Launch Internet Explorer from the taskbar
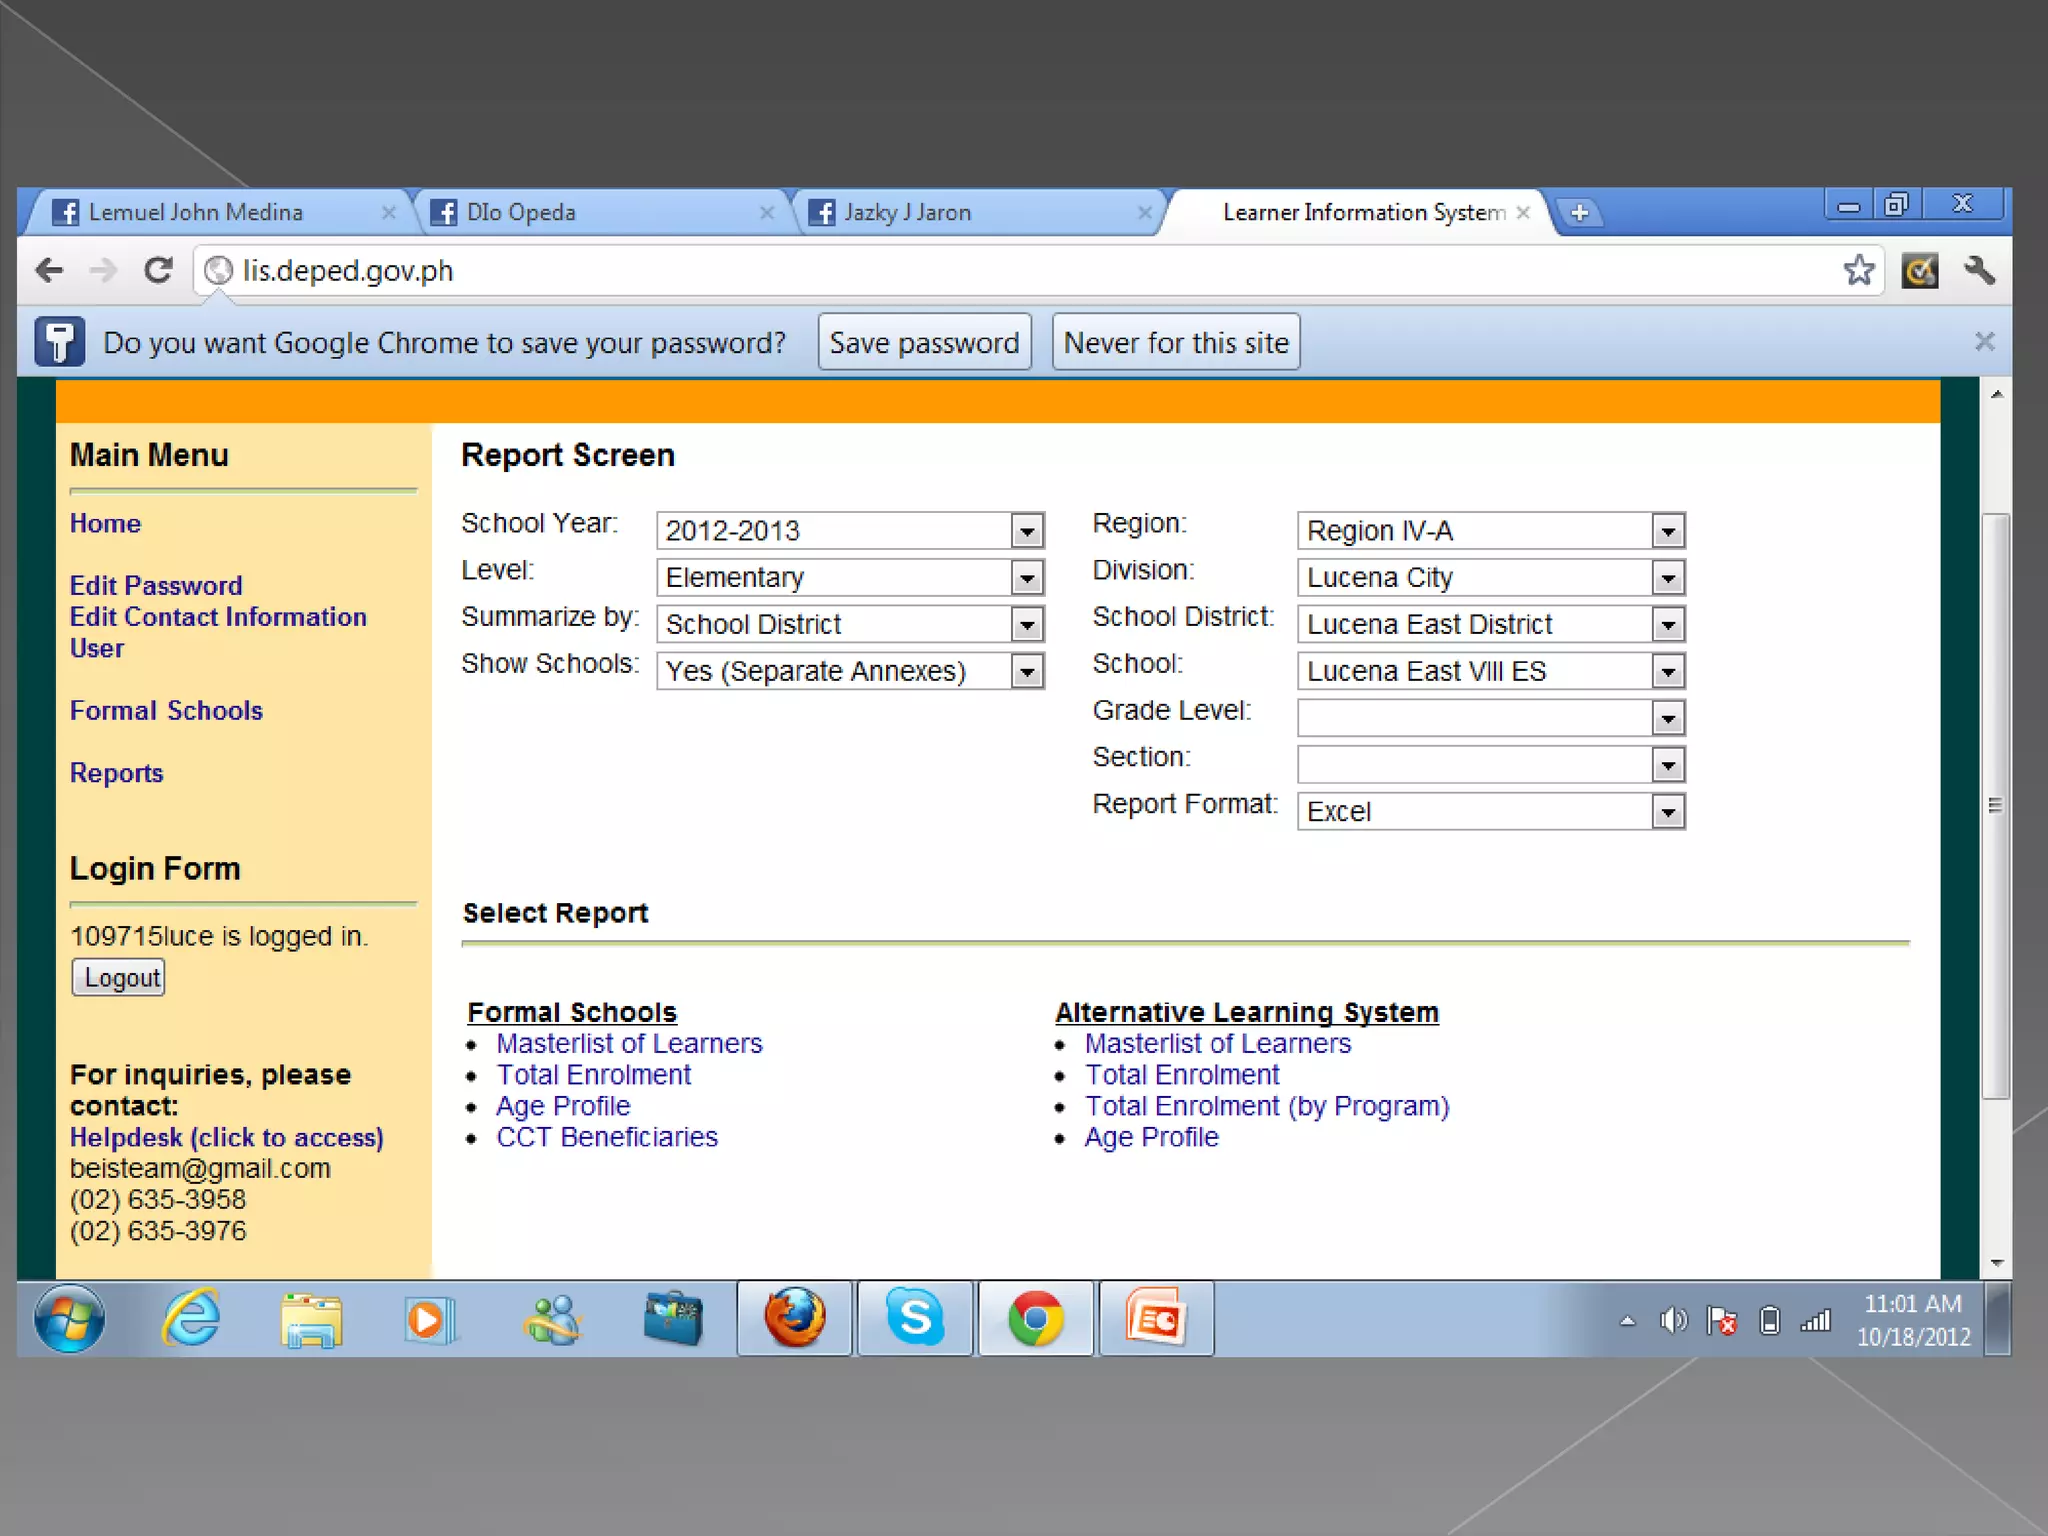 (191, 1318)
